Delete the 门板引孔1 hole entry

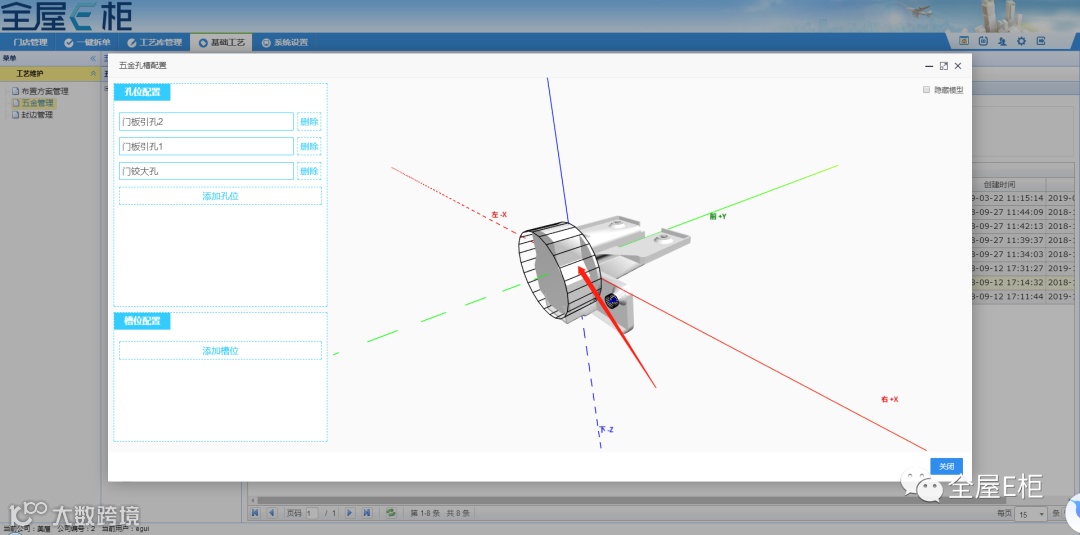point(309,147)
